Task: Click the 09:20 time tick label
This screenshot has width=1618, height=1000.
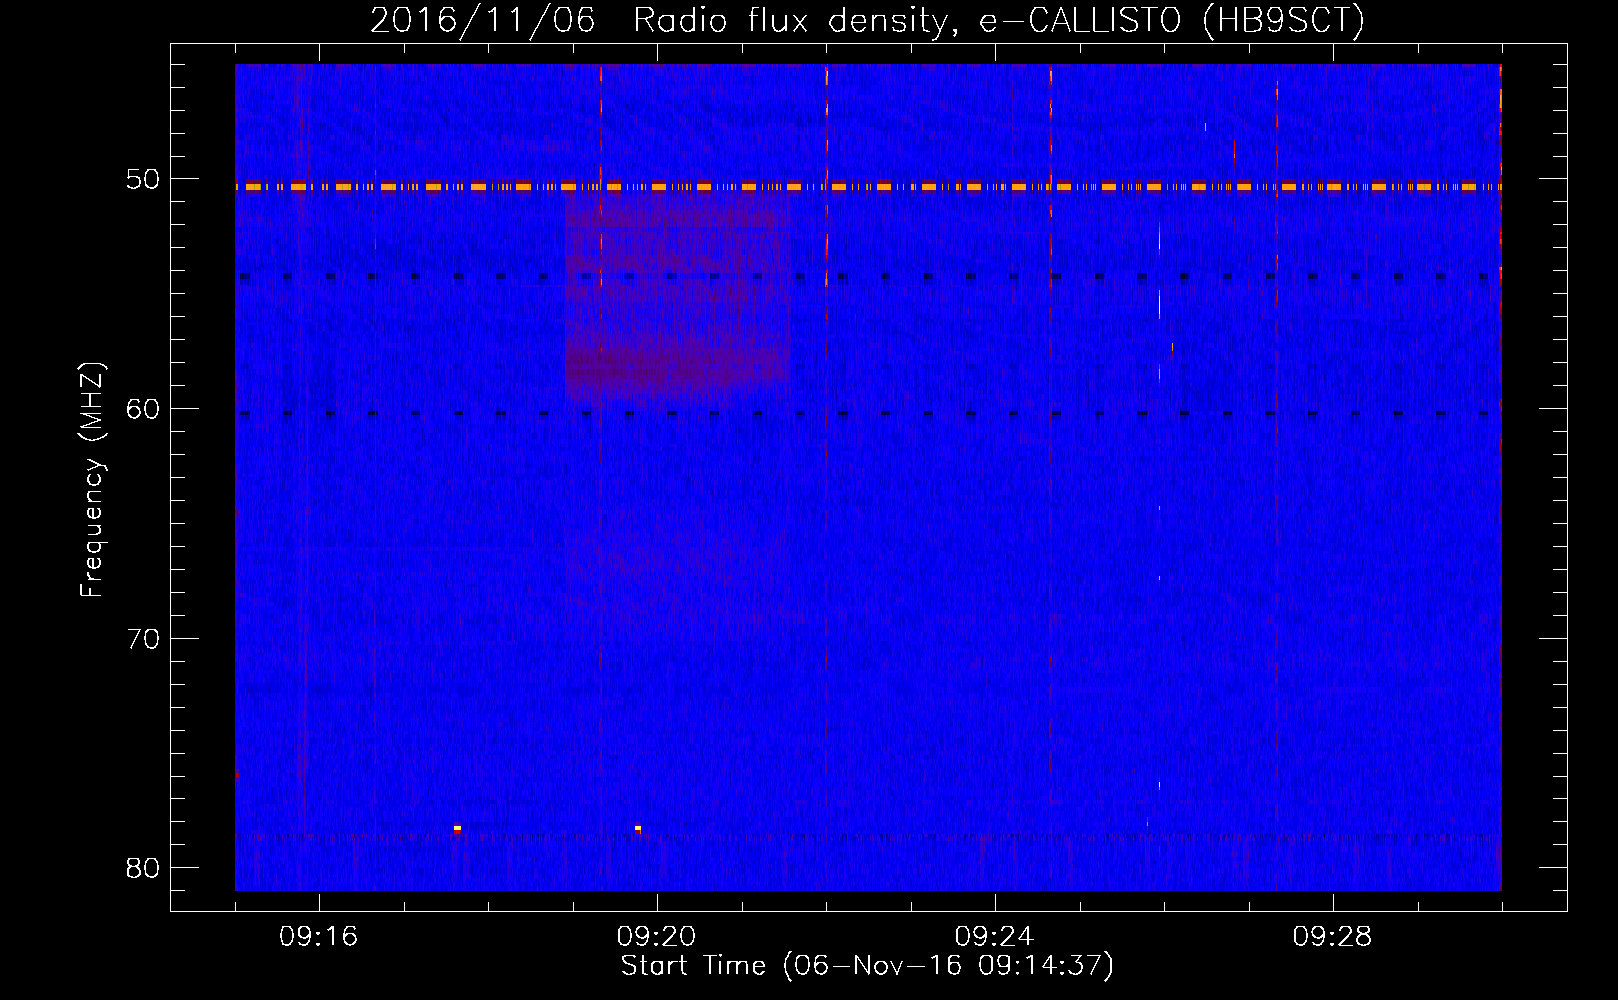Action: point(657,937)
